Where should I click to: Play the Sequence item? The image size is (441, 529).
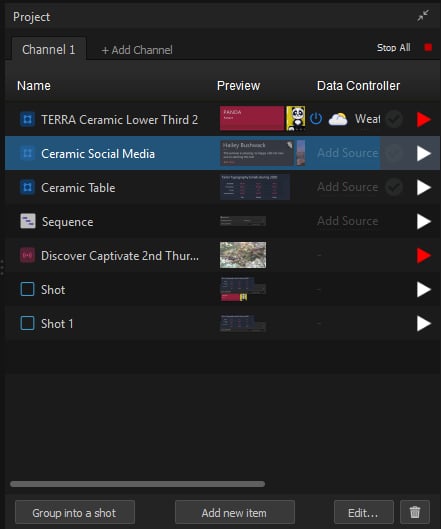tap(424, 222)
